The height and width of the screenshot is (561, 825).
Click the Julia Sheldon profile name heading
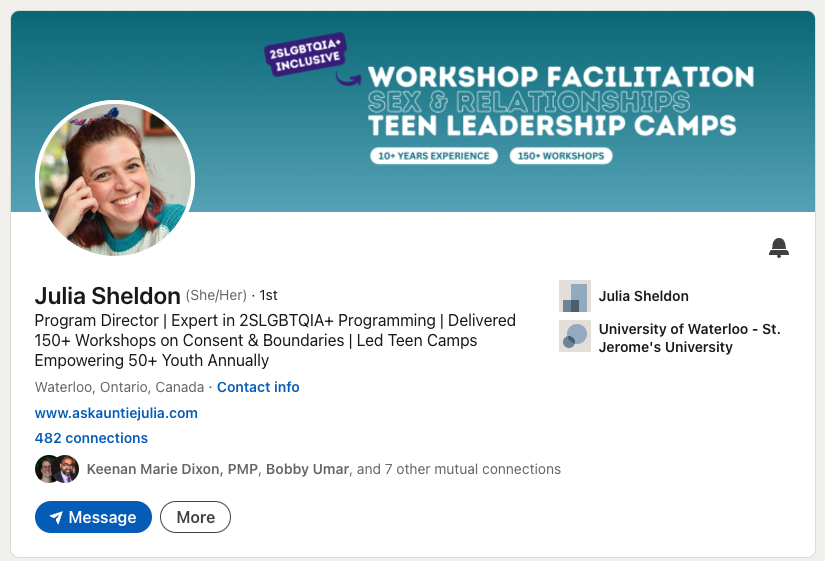click(107, 295)
